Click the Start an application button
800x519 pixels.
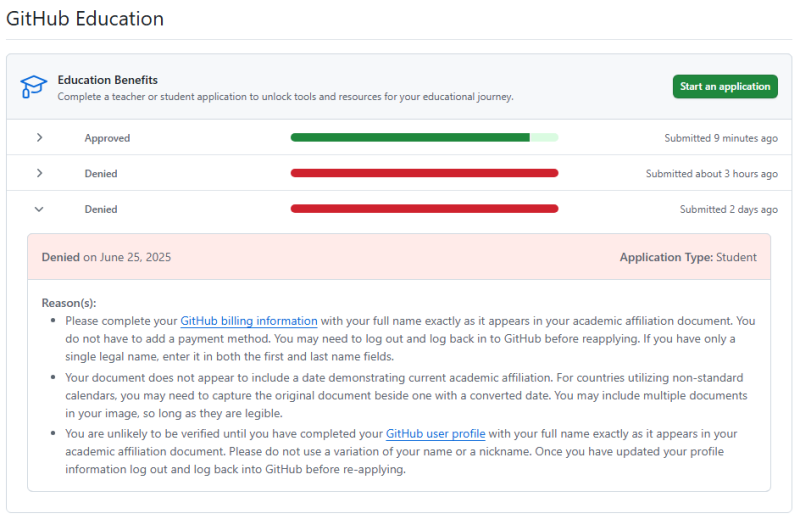tap(725, 86)
